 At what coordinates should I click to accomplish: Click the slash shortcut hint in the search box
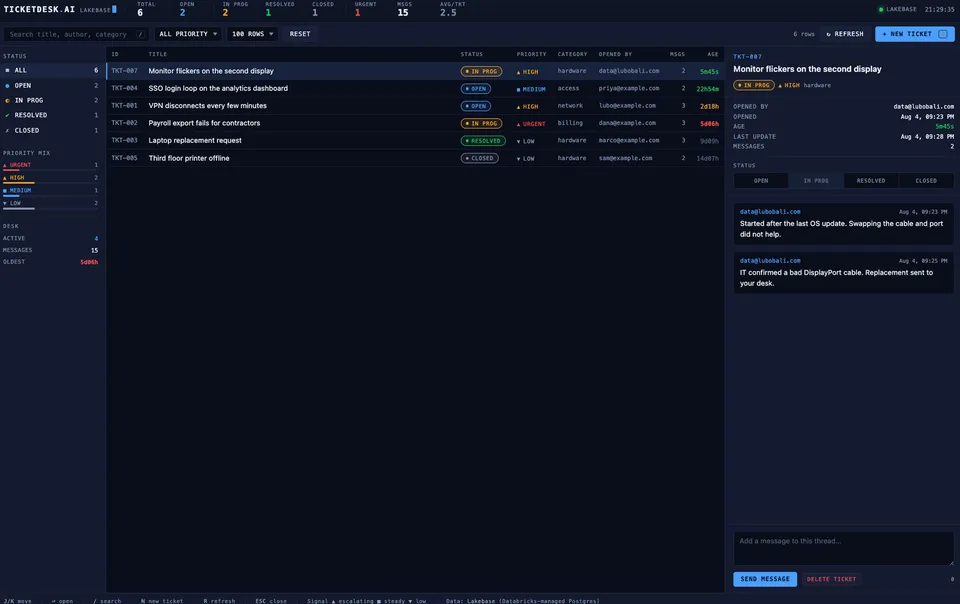pyautogui.click(x=140, y=34)
